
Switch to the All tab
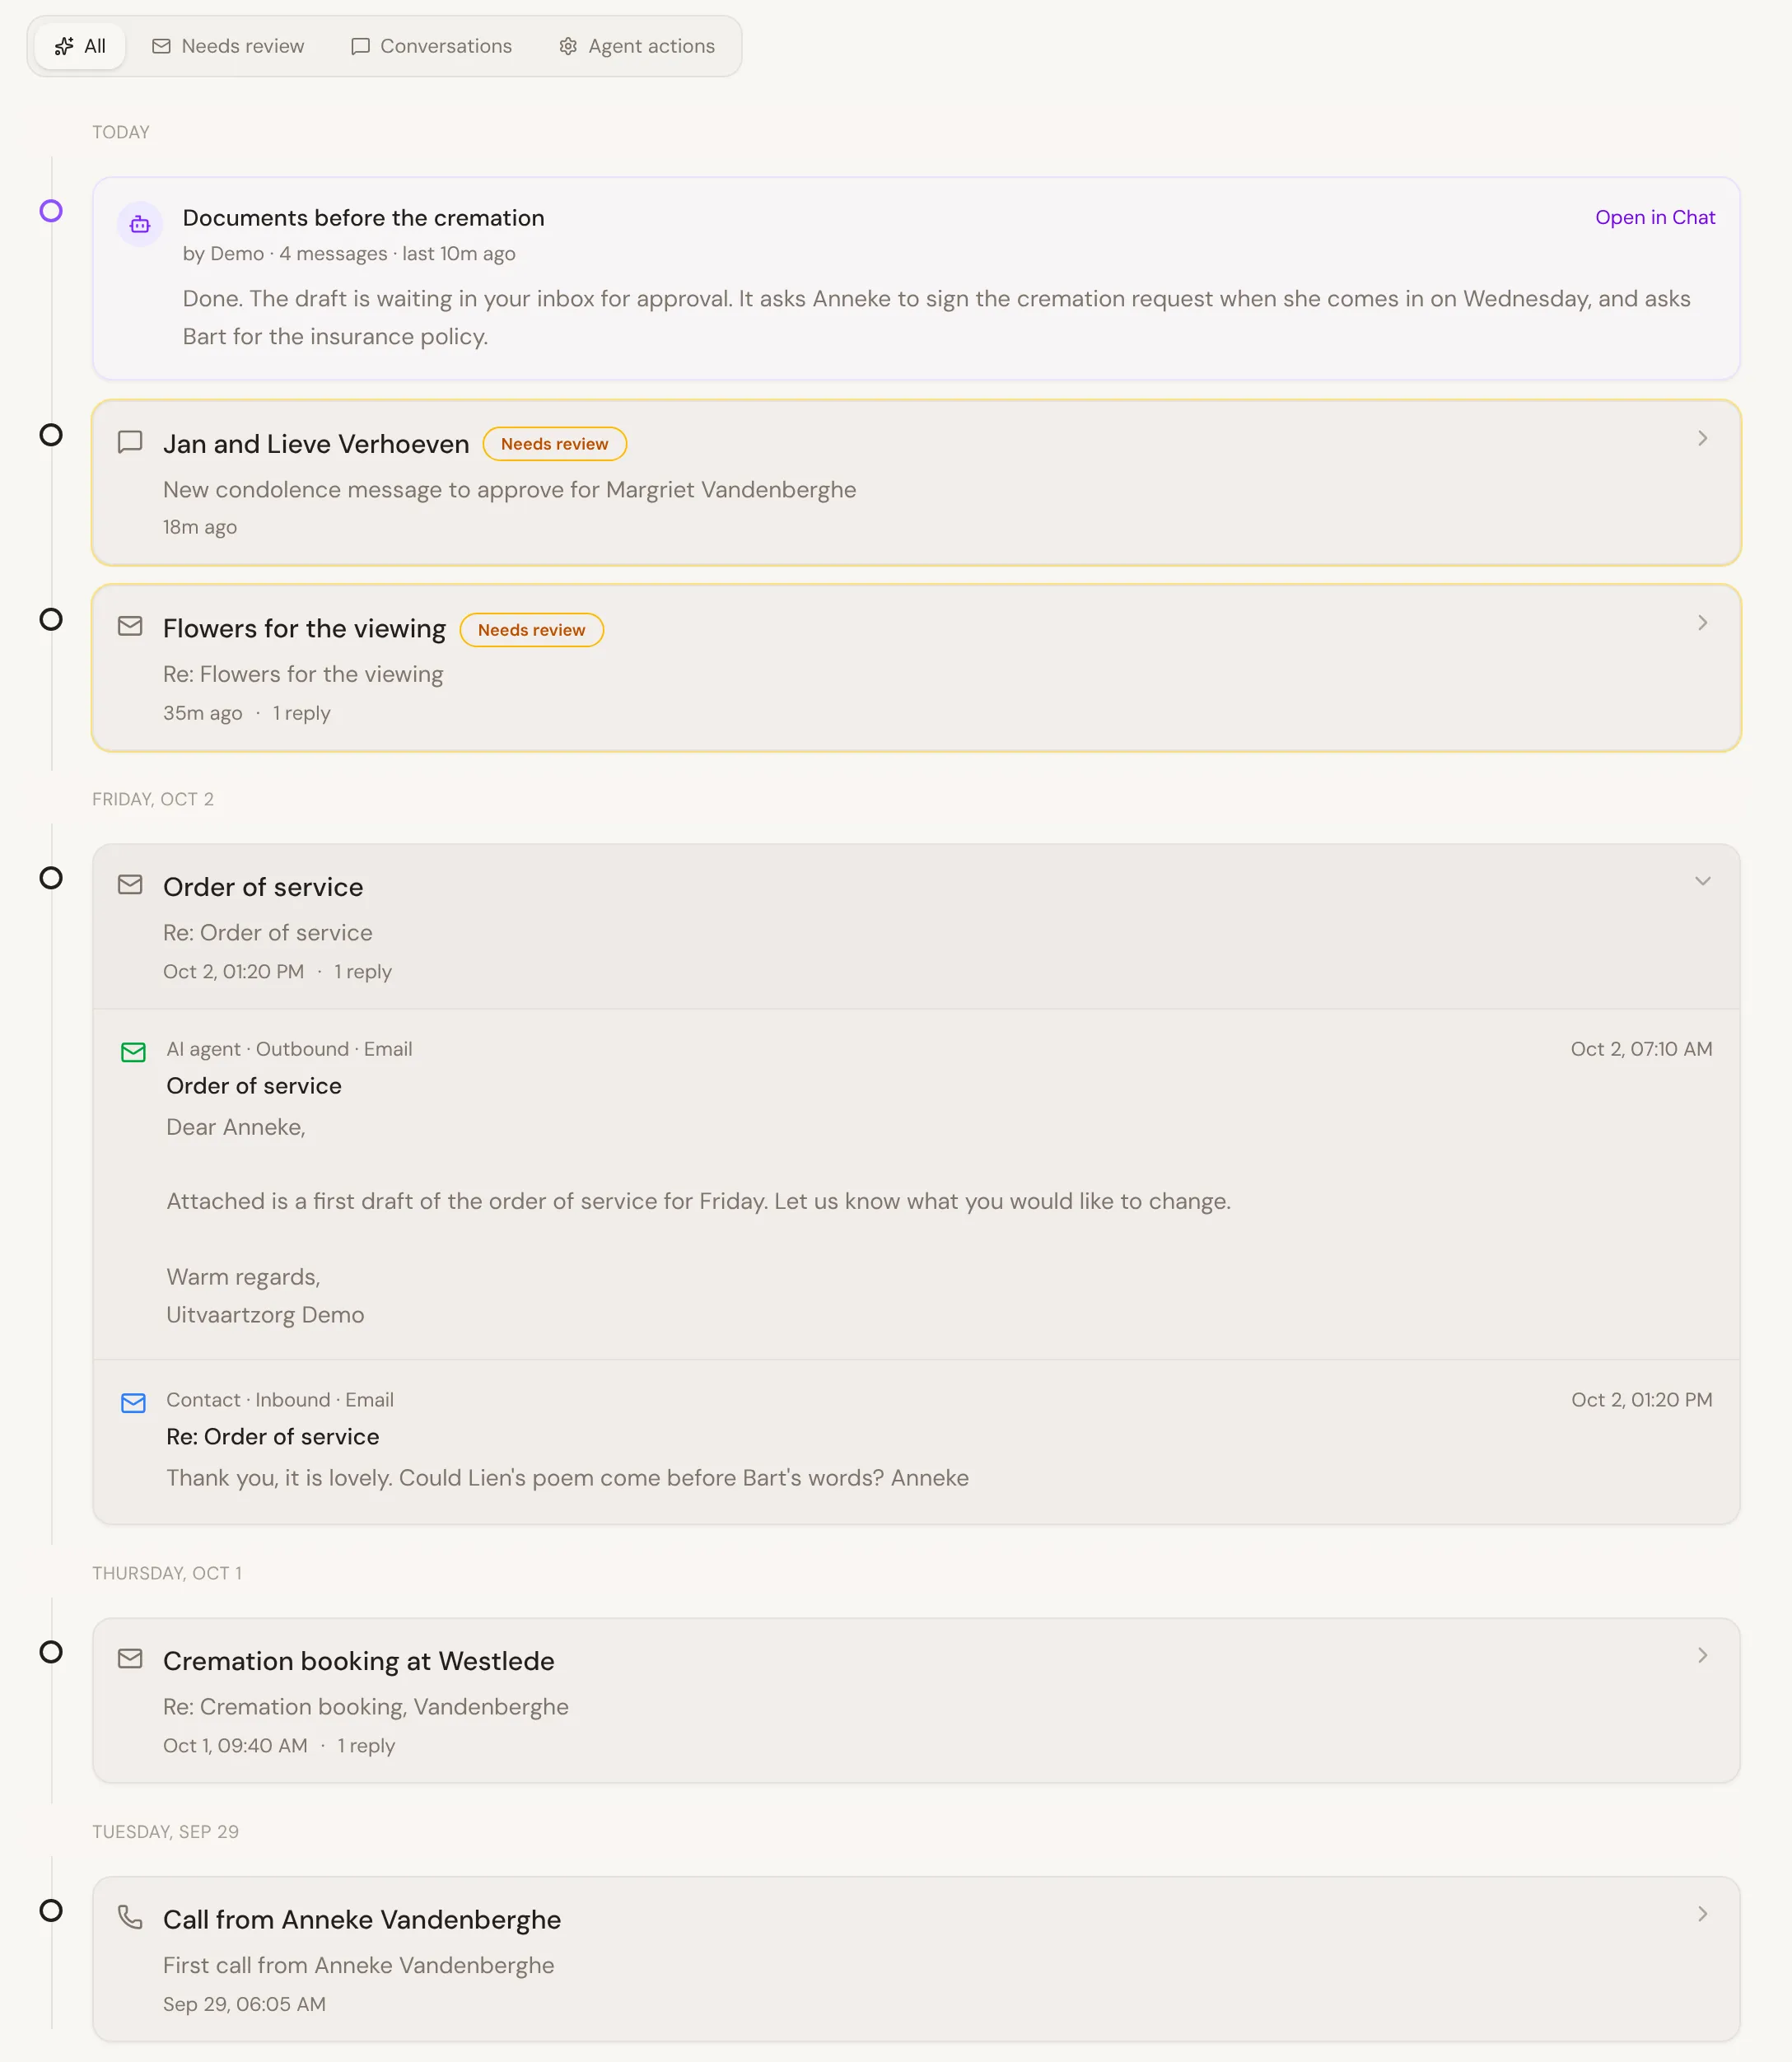point(80,46)
